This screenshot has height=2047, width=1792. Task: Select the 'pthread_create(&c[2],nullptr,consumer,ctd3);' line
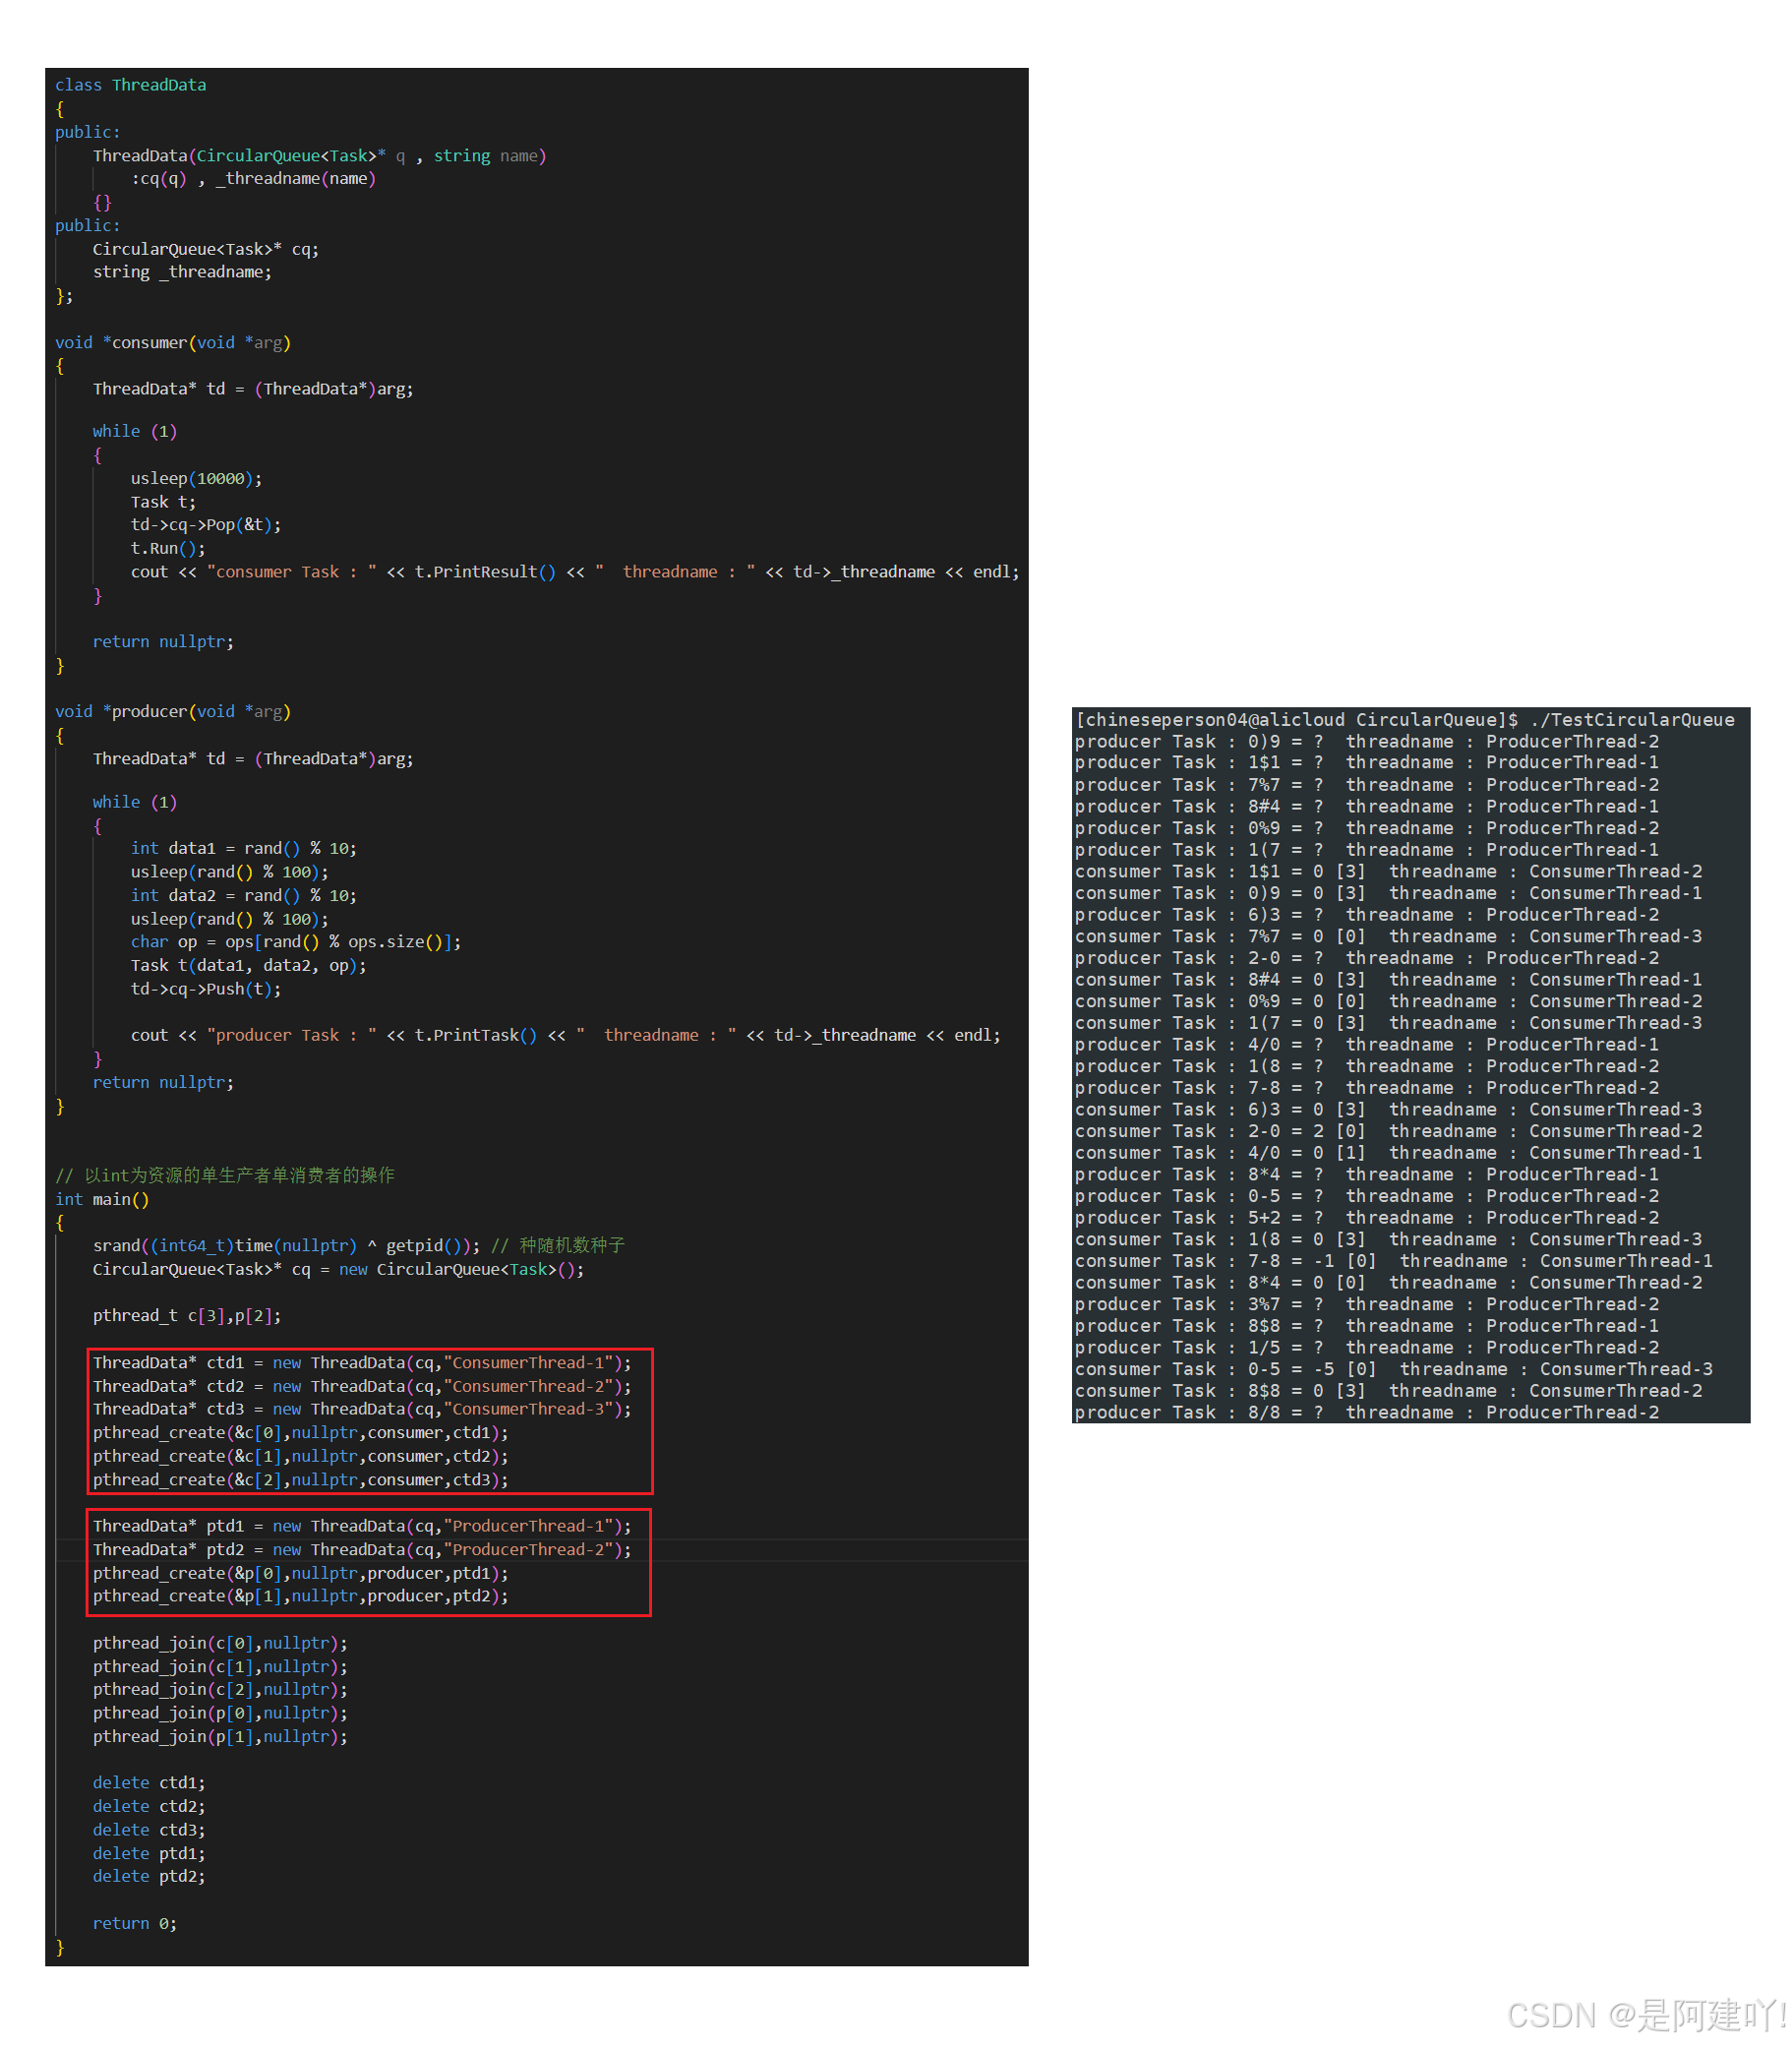(x=300, y=1480)
